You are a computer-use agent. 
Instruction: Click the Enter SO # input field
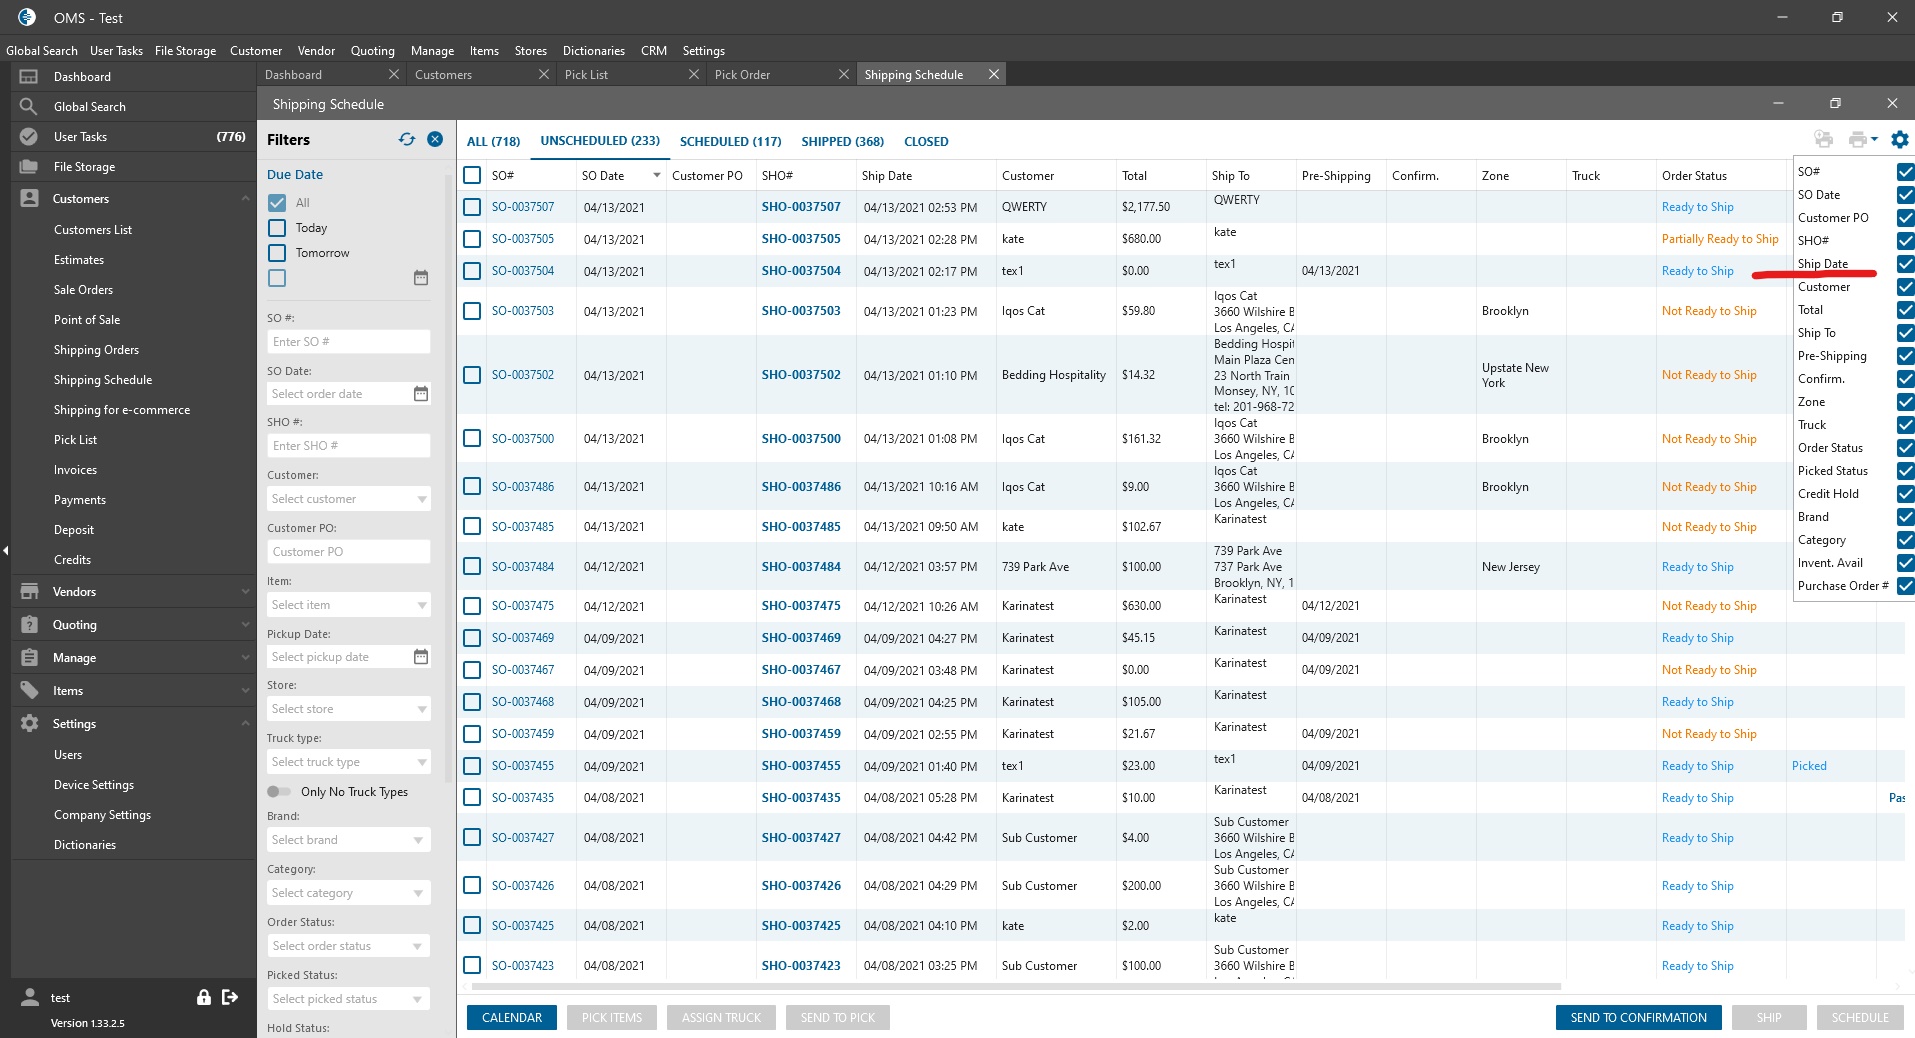click(348, 342)
